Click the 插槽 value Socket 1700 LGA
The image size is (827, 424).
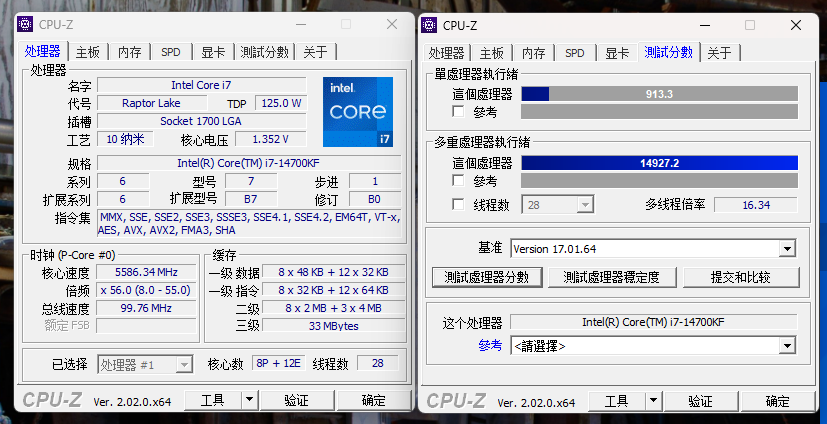201,121
